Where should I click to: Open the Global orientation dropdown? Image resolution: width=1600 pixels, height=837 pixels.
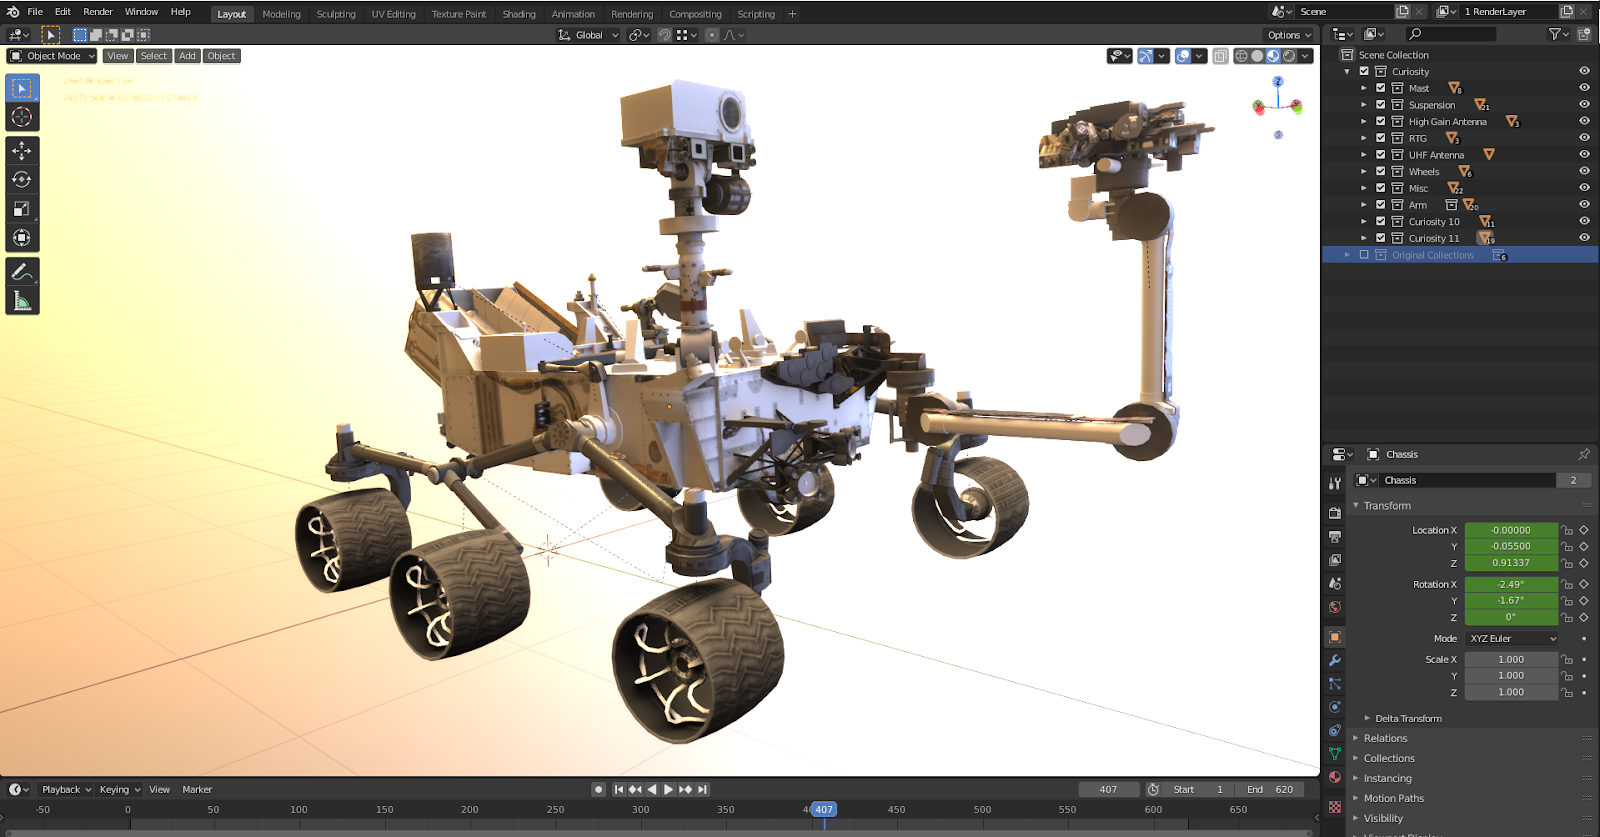click(x=588, y=35)
